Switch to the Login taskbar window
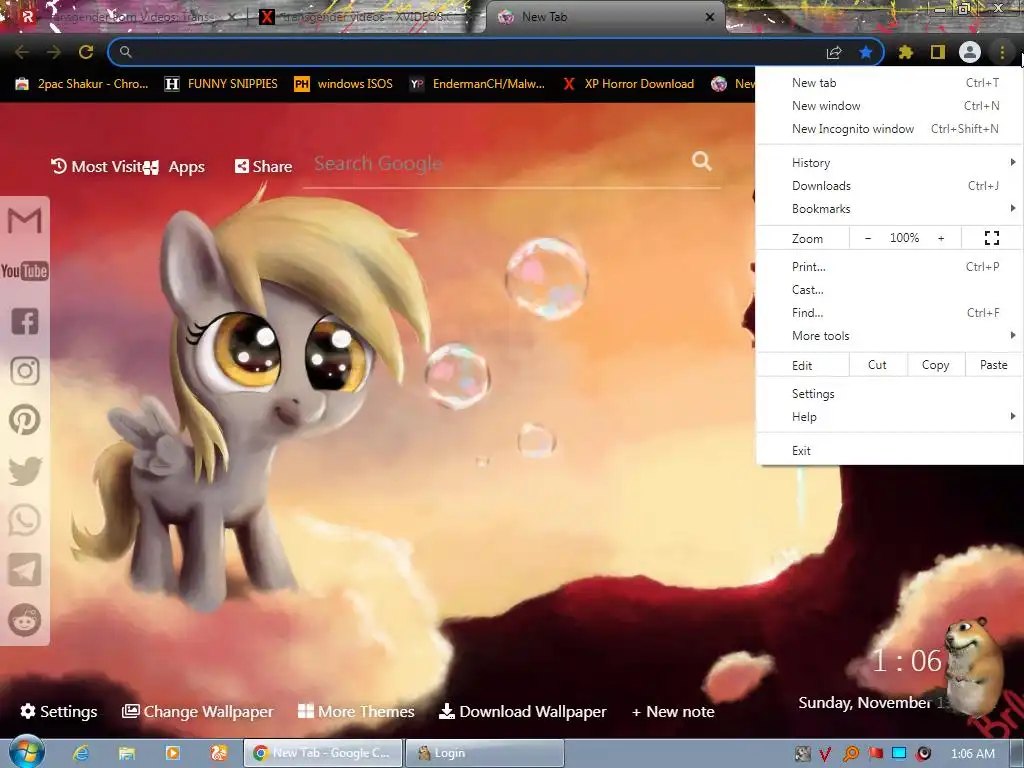 (x=485, y=753)
